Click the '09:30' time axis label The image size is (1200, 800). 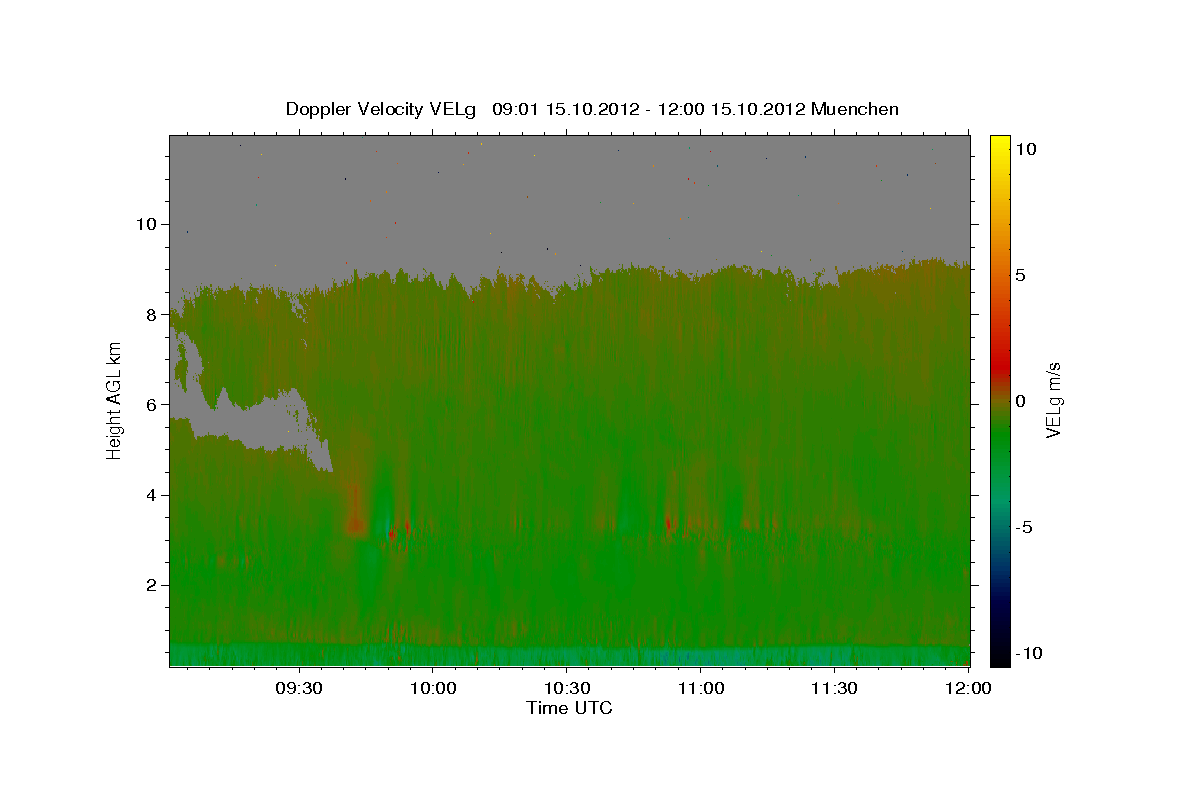point(299,688)
